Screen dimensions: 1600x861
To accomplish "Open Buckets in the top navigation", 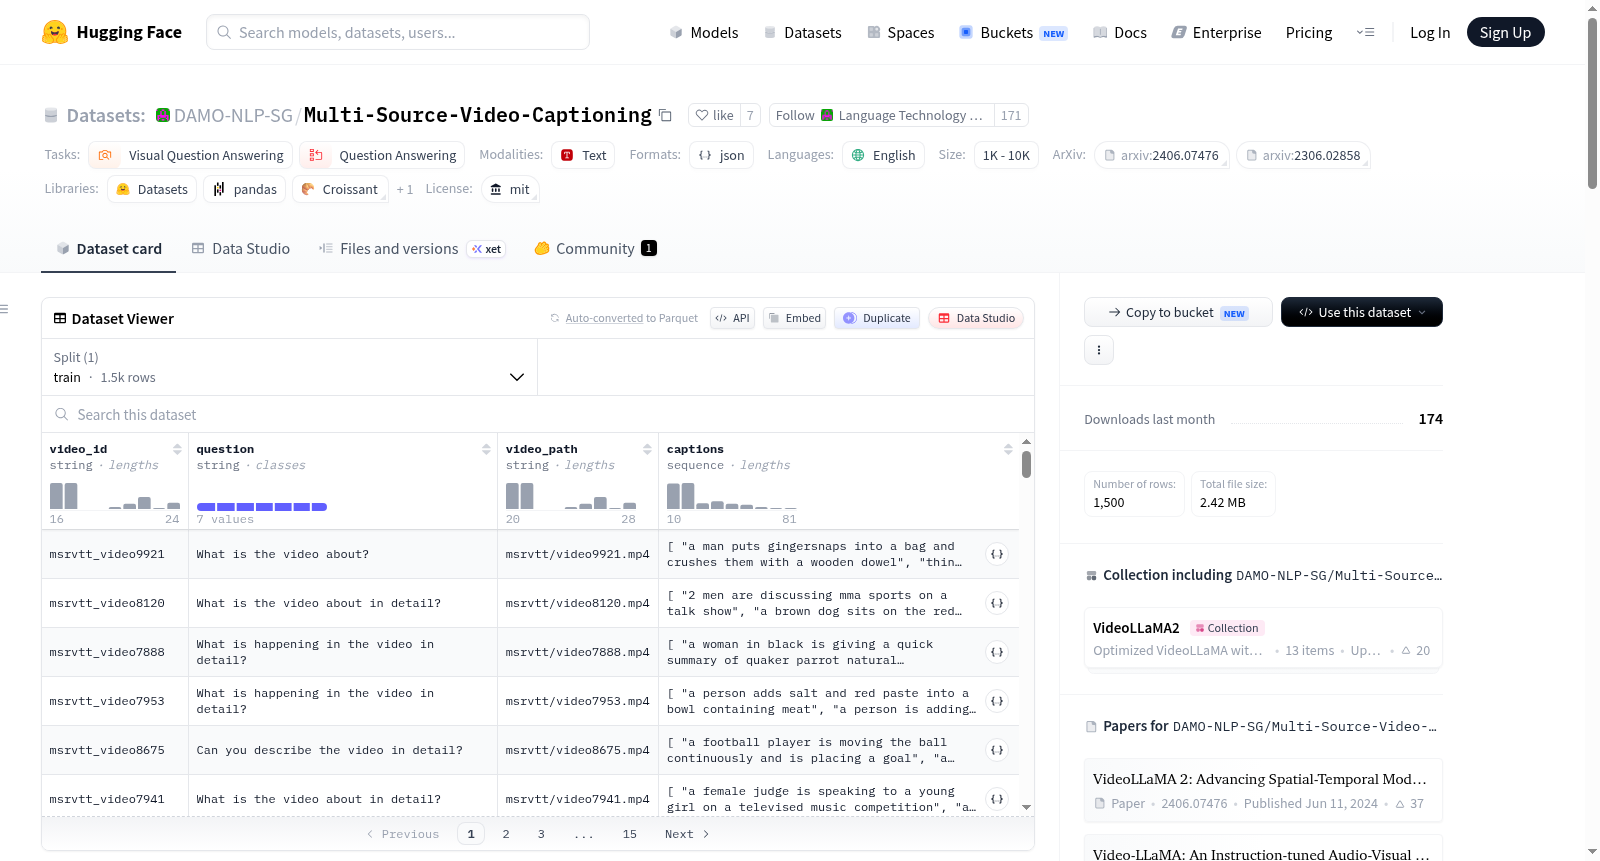I will tap(1012, 32).
